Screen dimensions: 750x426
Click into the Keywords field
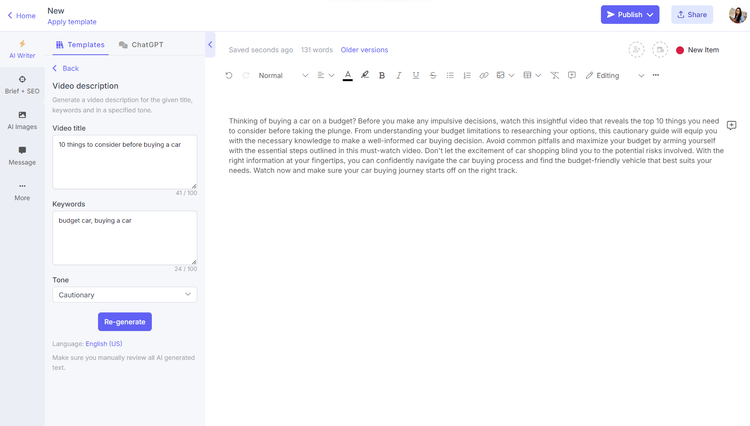pos(125,238)
